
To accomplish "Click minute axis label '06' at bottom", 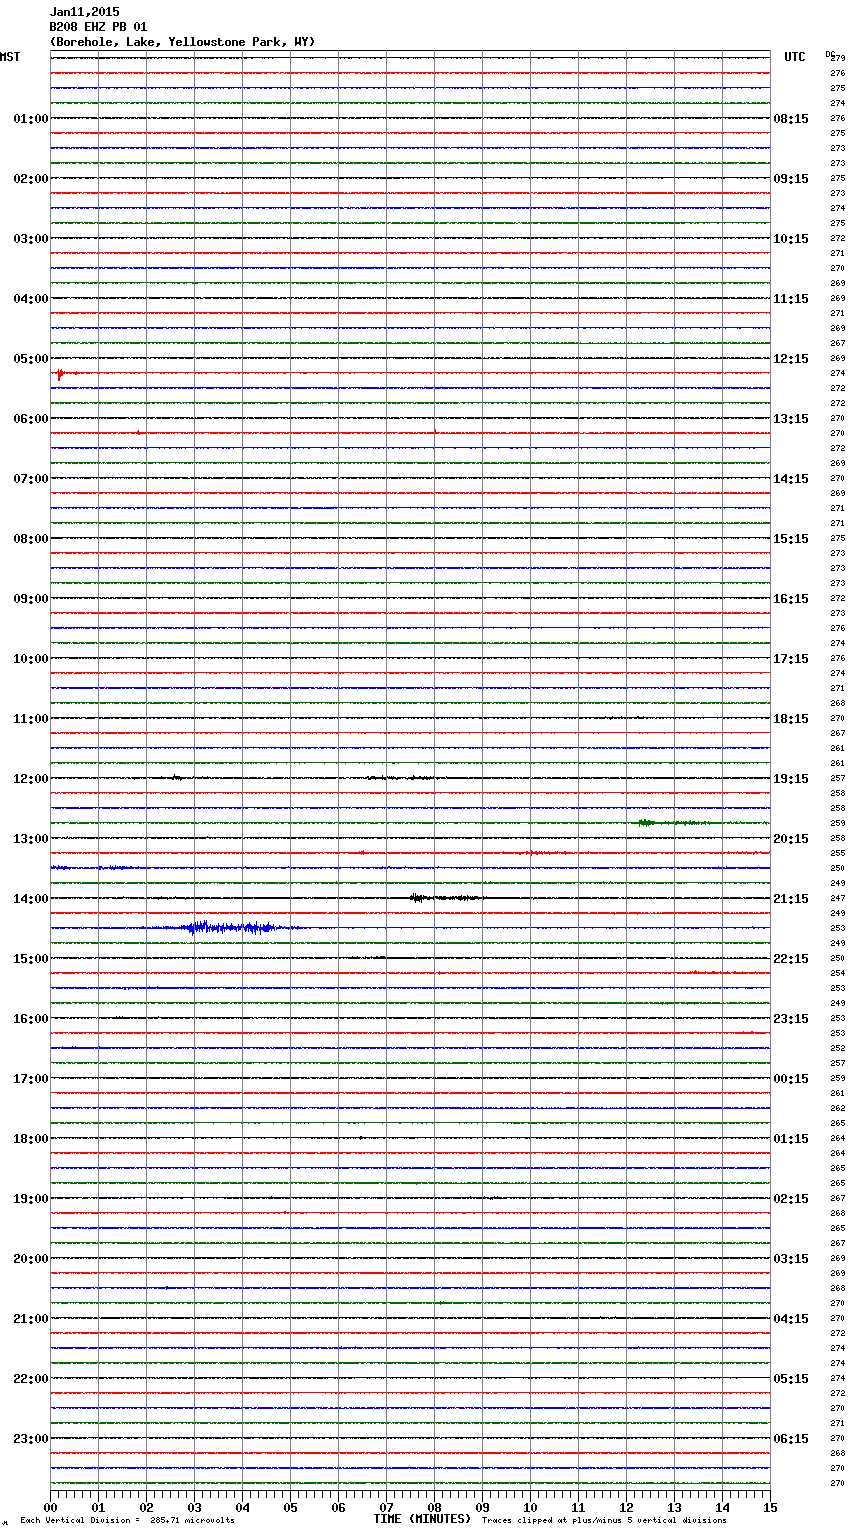I will coord(338,1507).
